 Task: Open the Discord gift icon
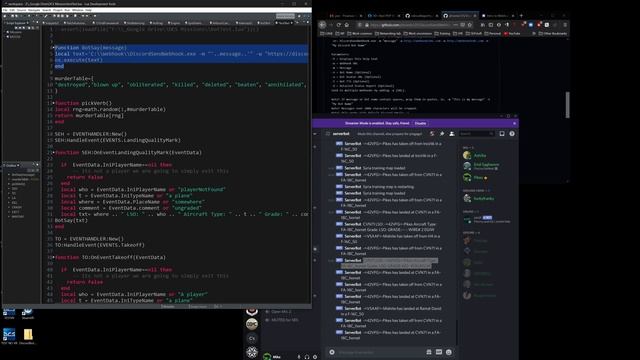[x=429, y=352]
